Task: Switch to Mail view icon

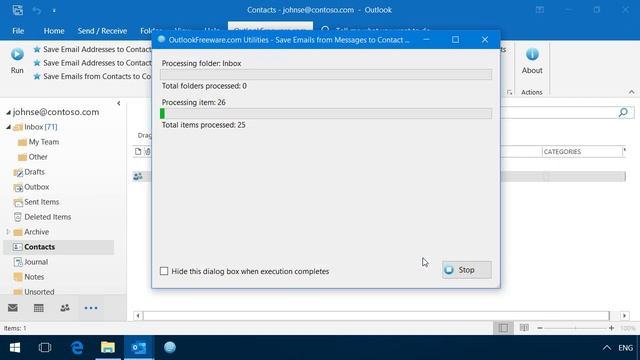Action: coord(13,308)
